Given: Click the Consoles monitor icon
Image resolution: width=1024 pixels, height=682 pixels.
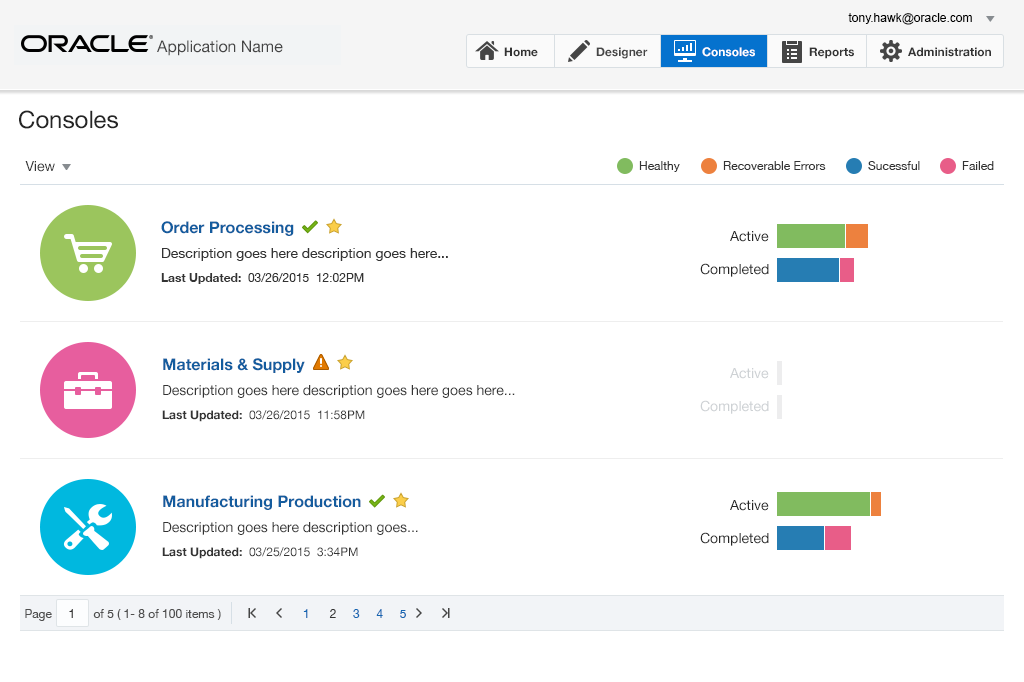Looking at the screenshot, I should pos(684,51).
